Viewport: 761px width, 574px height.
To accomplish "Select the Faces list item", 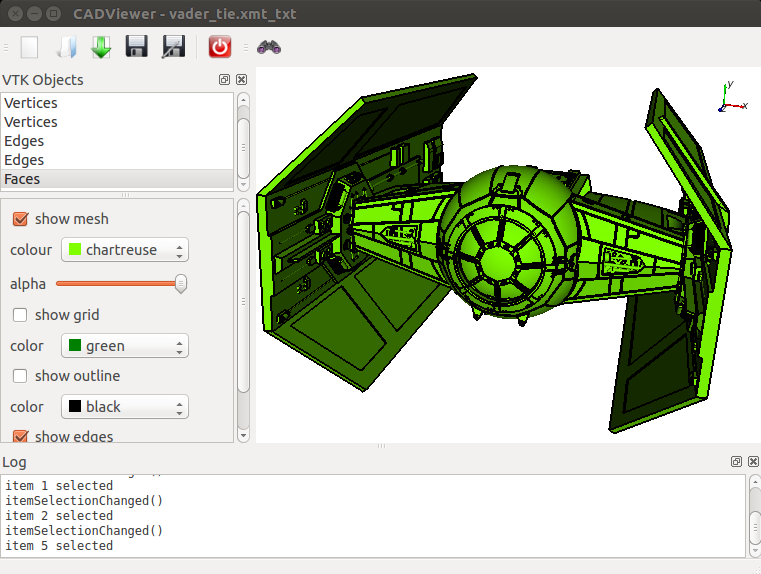I will [117, 179].
